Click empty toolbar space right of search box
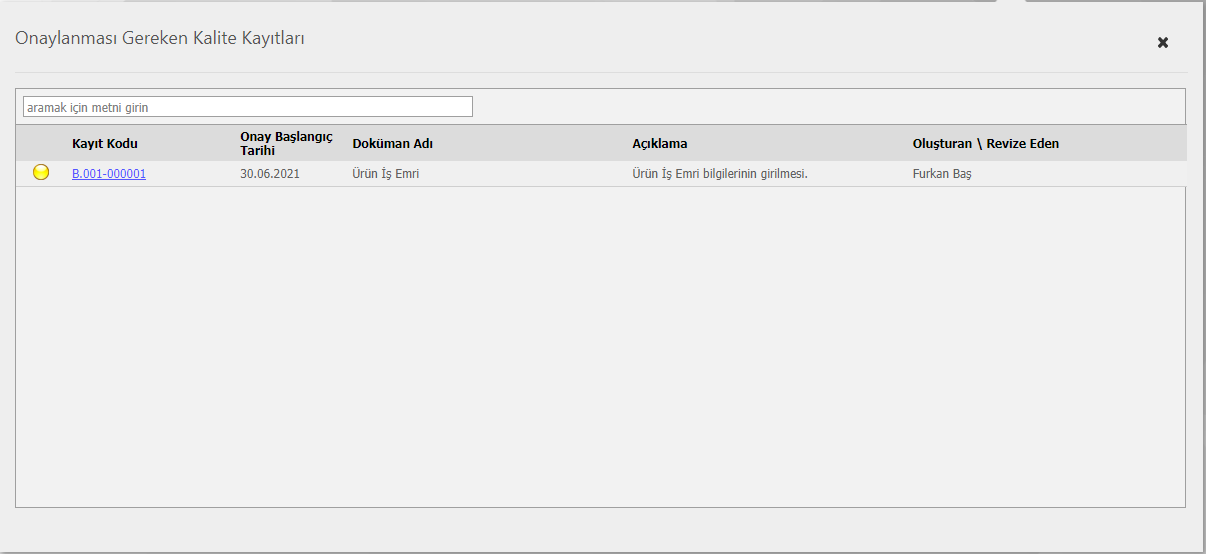This screenshot has height=554, width=1206. pos(820,107)
